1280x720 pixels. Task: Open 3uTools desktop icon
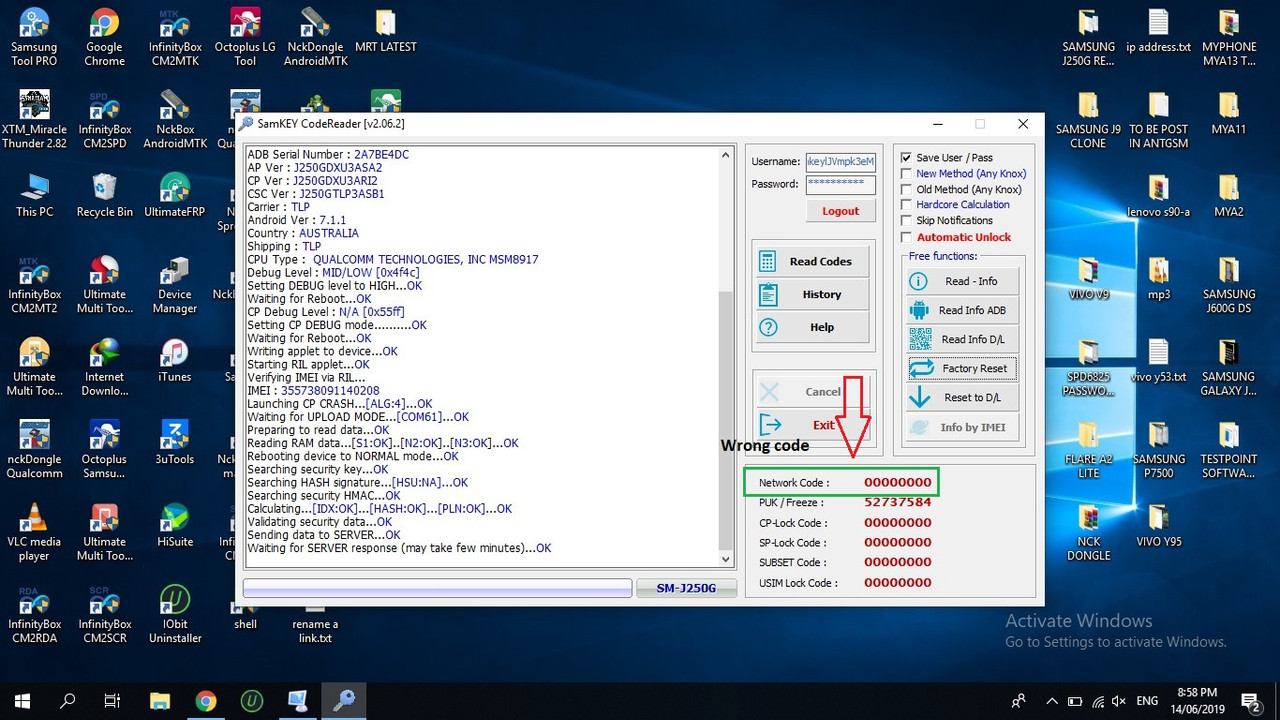[x=174, y=443]
